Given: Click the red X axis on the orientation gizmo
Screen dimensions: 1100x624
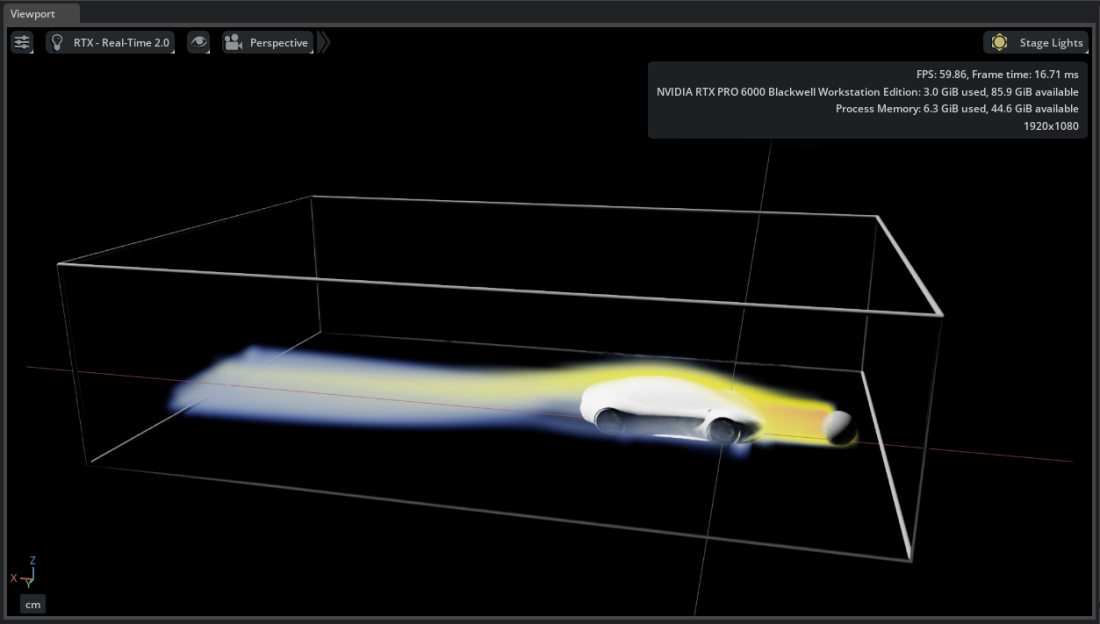Looking at the screenshot, I should tap(14, 577).
